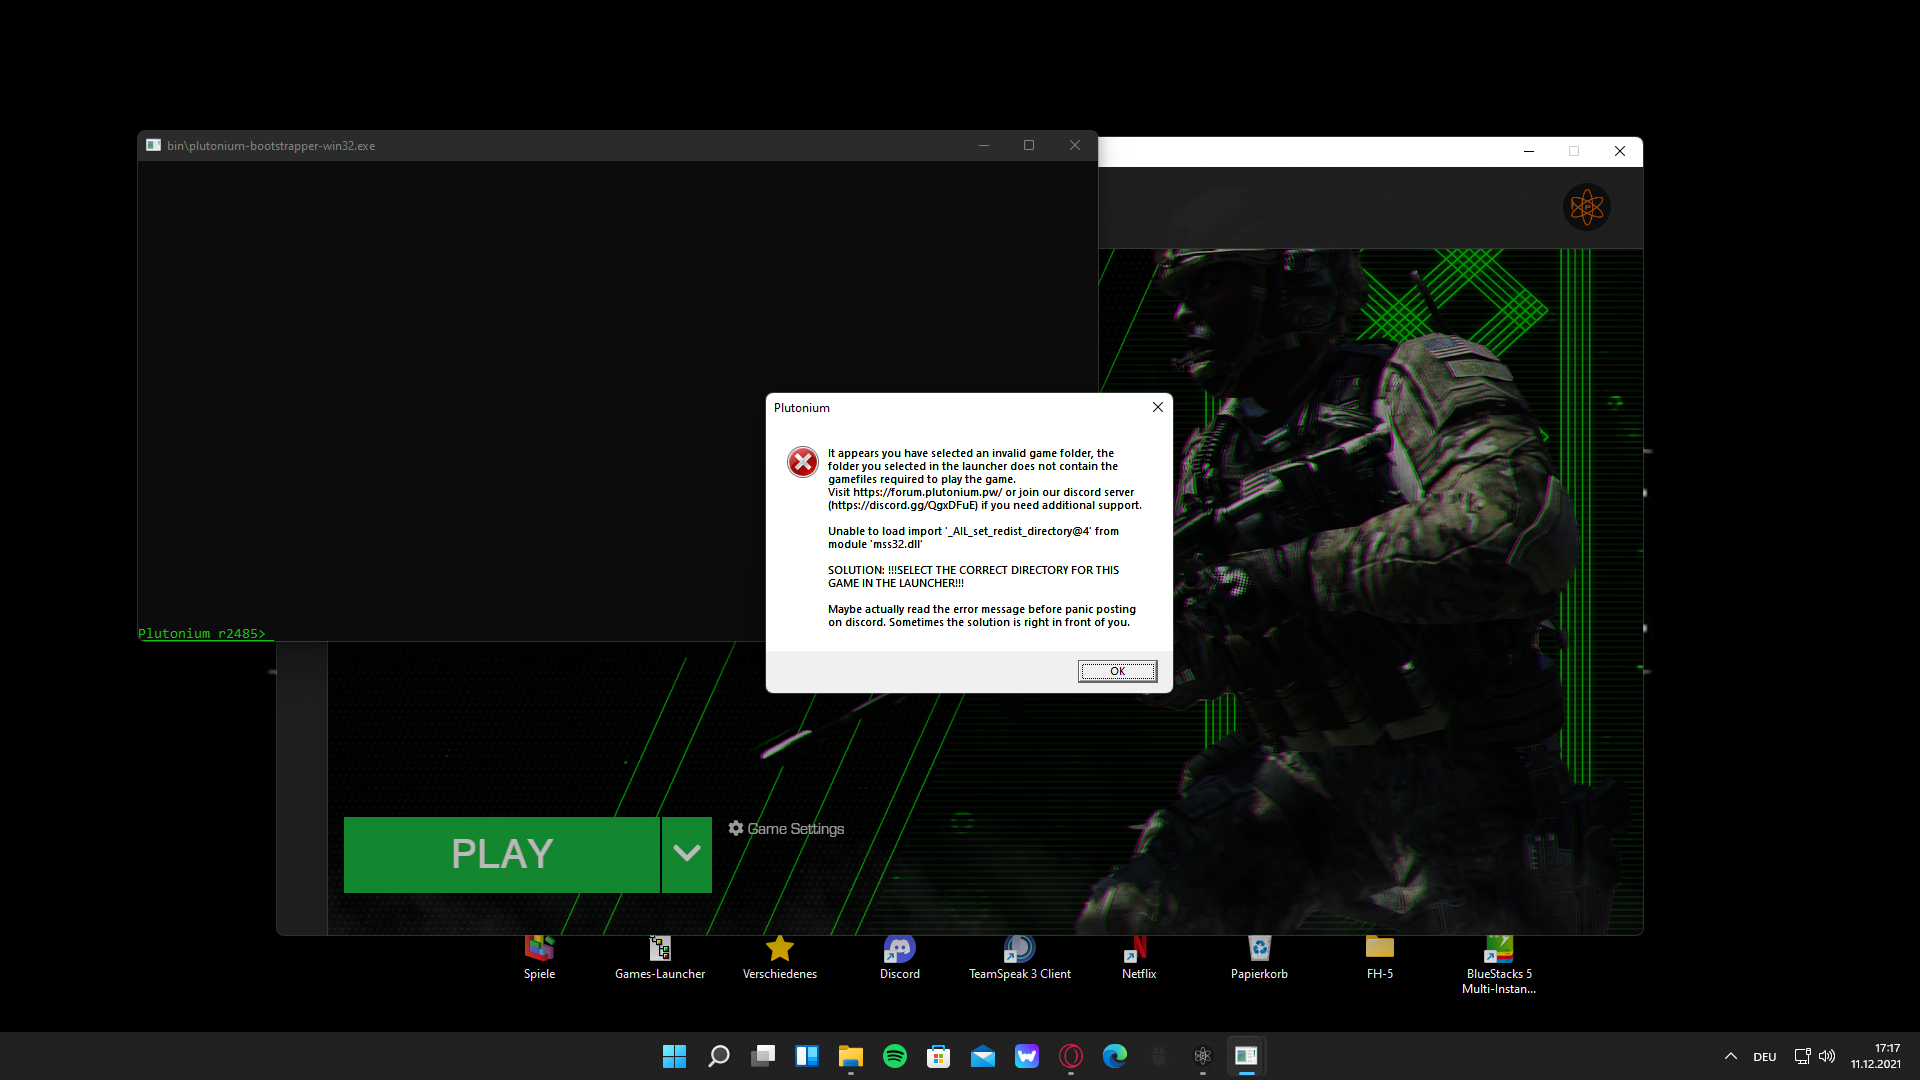Screen dimensions: 1920x1080
Task: Click OK in the Plutonium error dialog
Action: (1117, 671)
